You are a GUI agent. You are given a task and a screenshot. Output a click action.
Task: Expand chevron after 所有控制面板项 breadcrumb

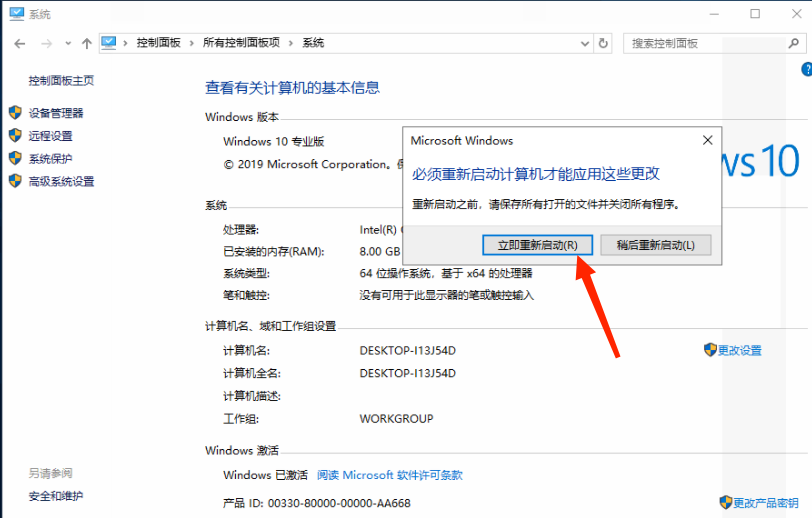(x=291, y=43)
